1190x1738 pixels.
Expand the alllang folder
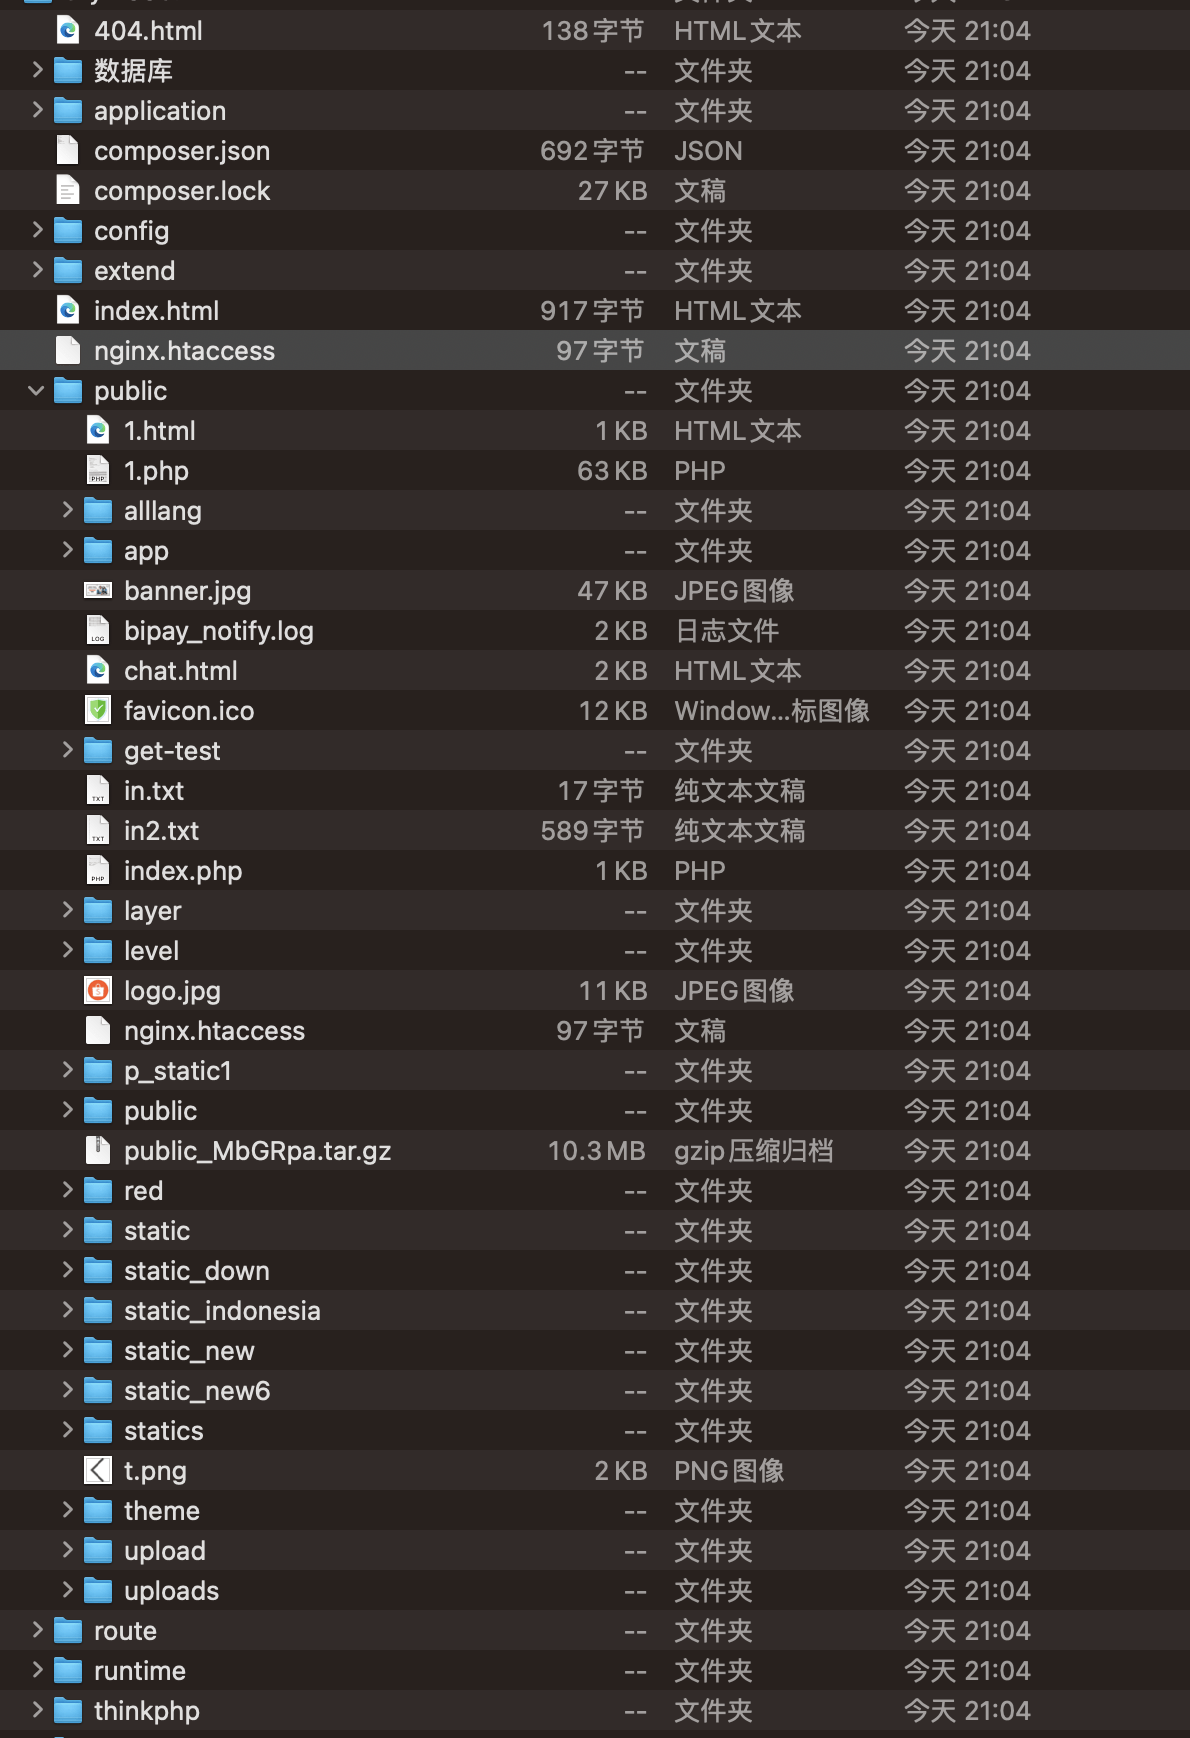[67, 510]
